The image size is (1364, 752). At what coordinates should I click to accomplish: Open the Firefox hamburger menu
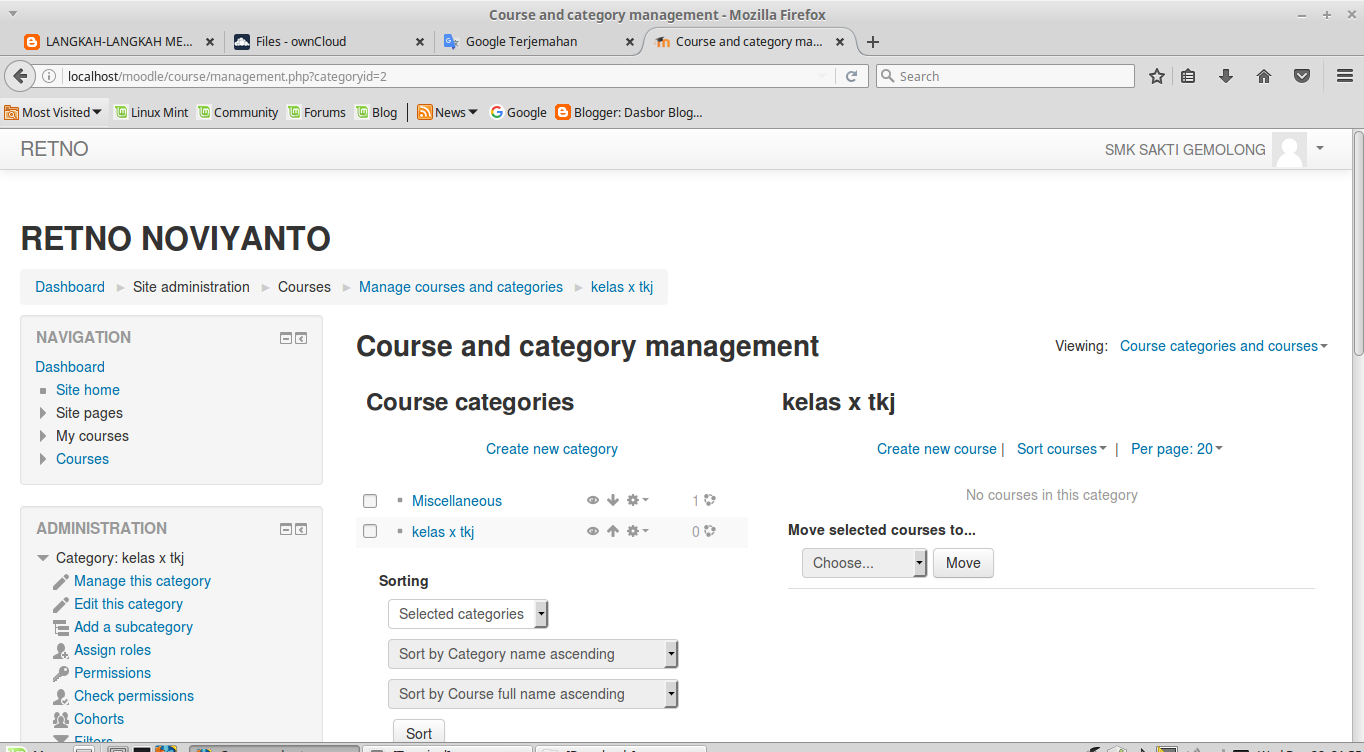tap(1345, 76)
